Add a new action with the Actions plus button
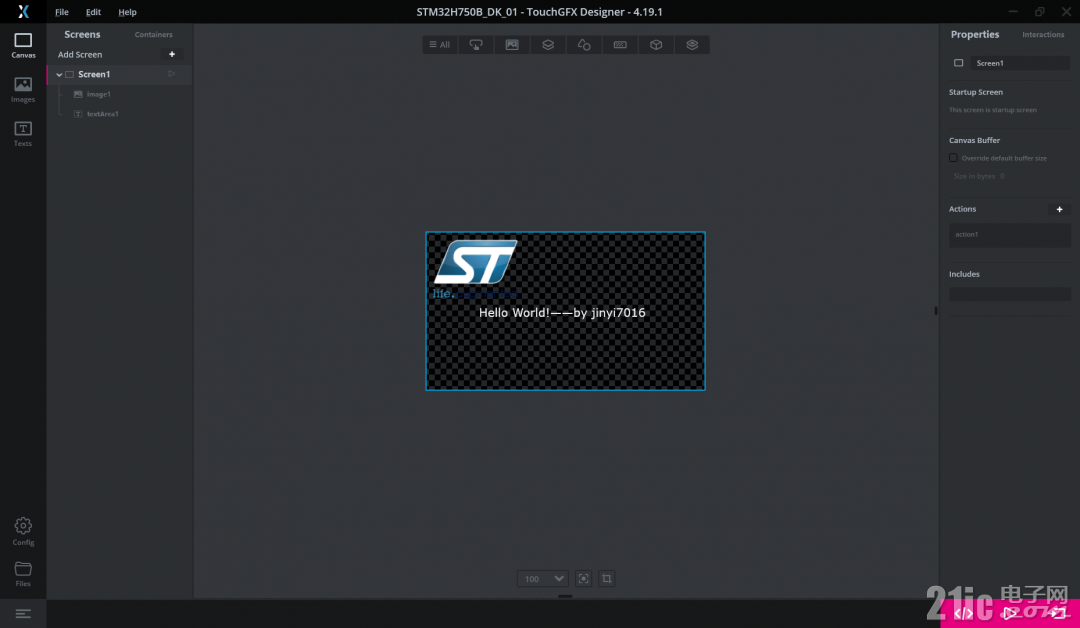 coord(1059,209)
